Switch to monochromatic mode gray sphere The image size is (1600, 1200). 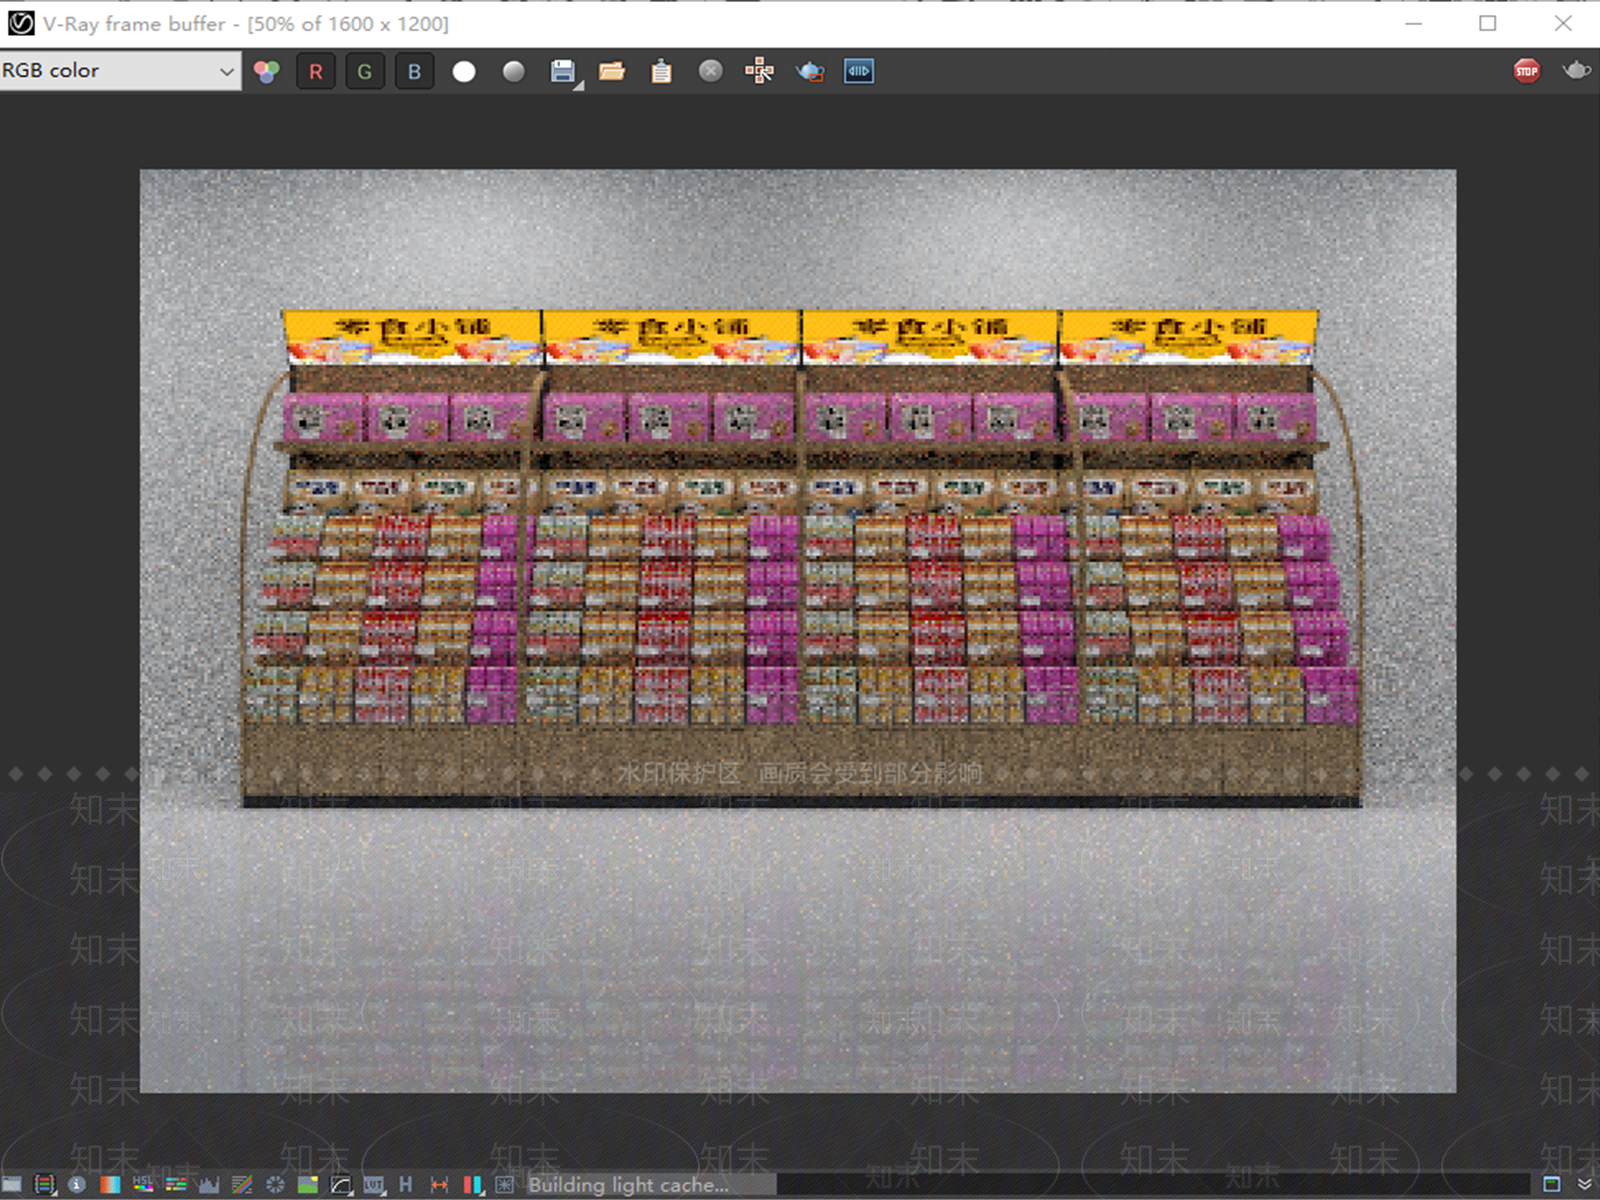pos(514,71)
